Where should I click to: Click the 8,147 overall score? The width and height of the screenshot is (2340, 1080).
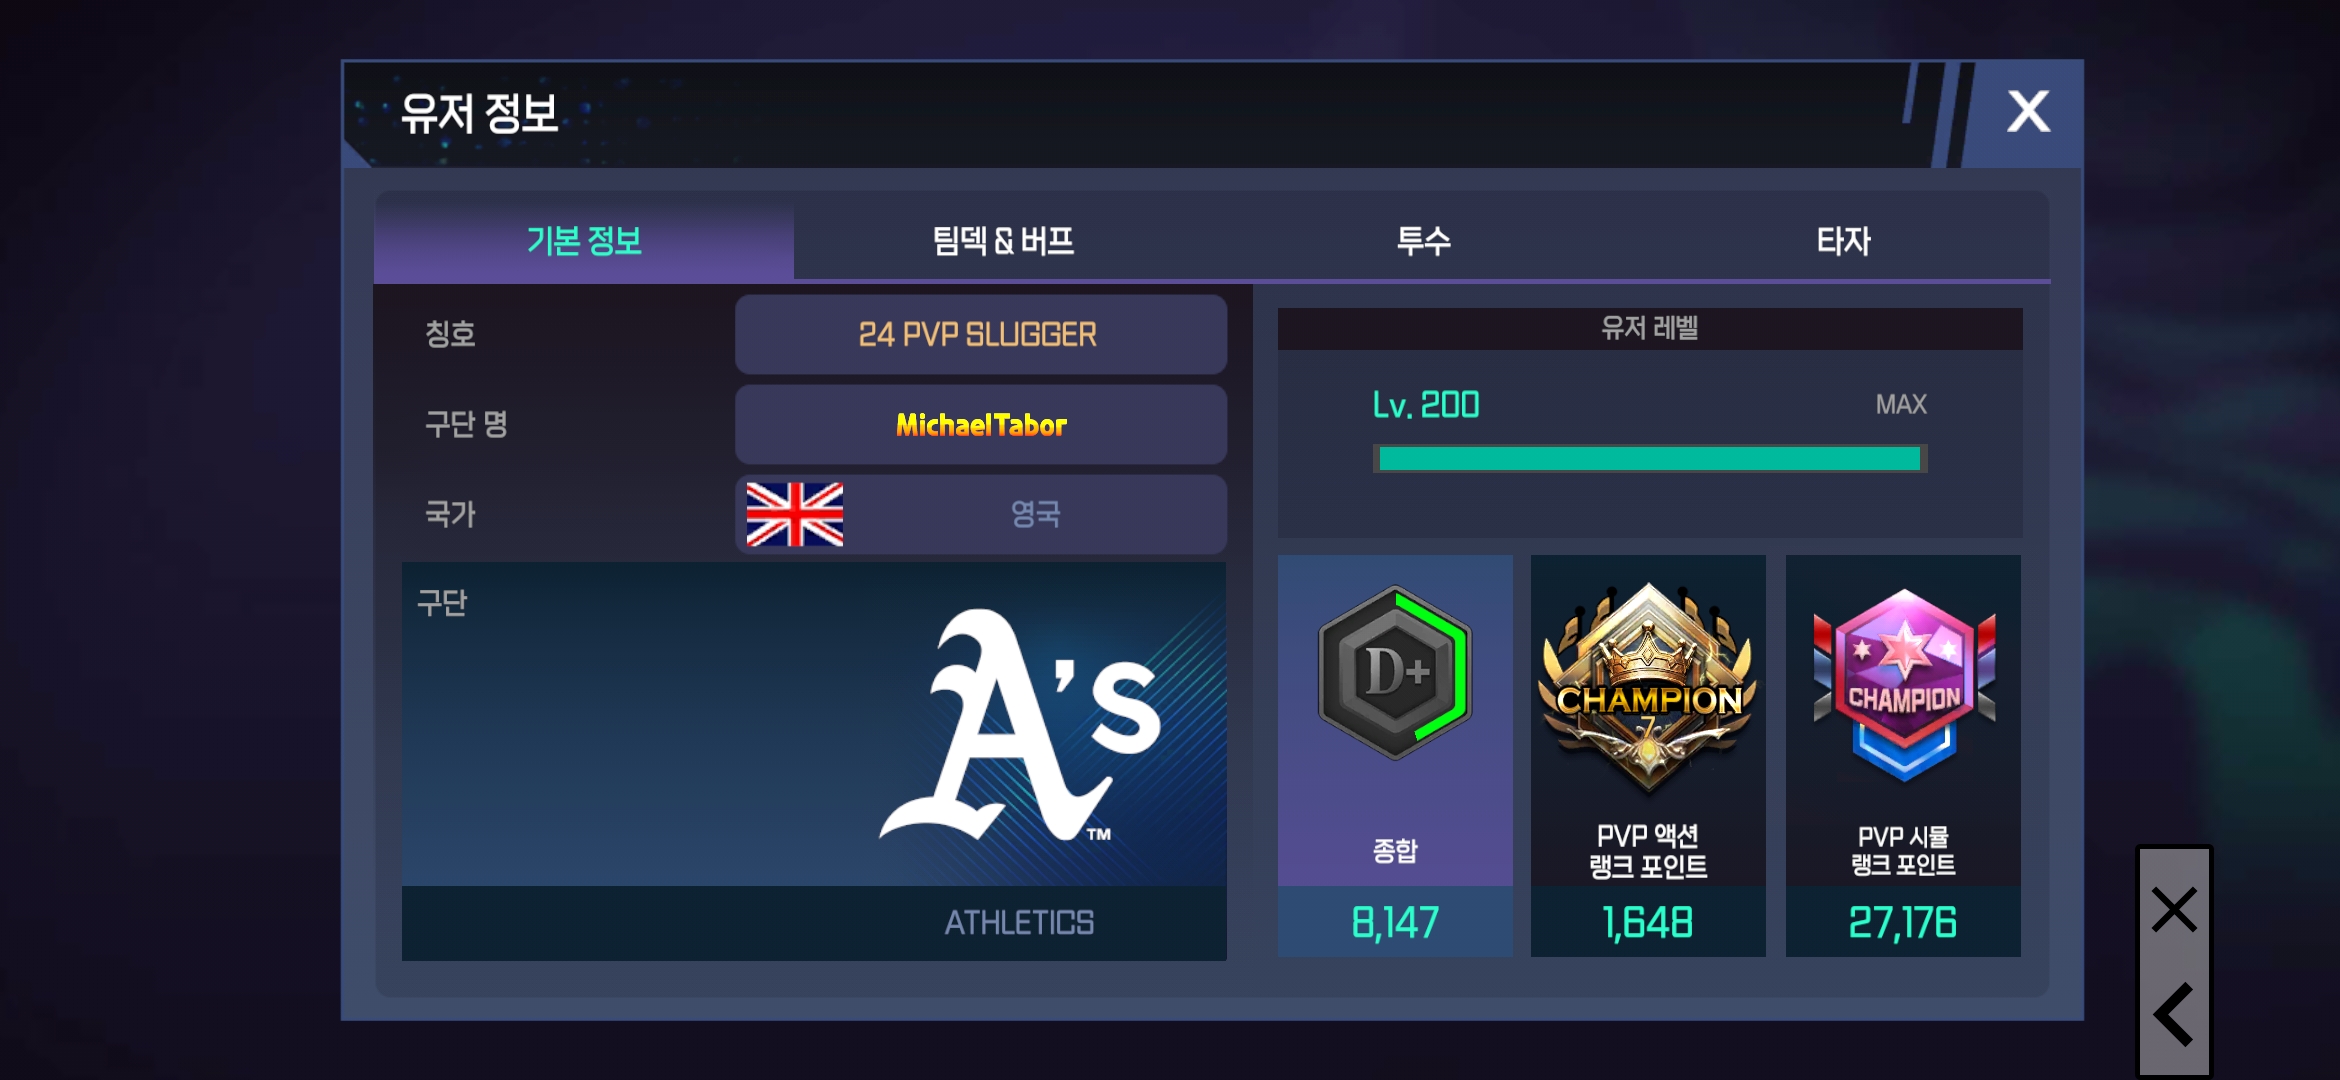[x=1395, y=922]
